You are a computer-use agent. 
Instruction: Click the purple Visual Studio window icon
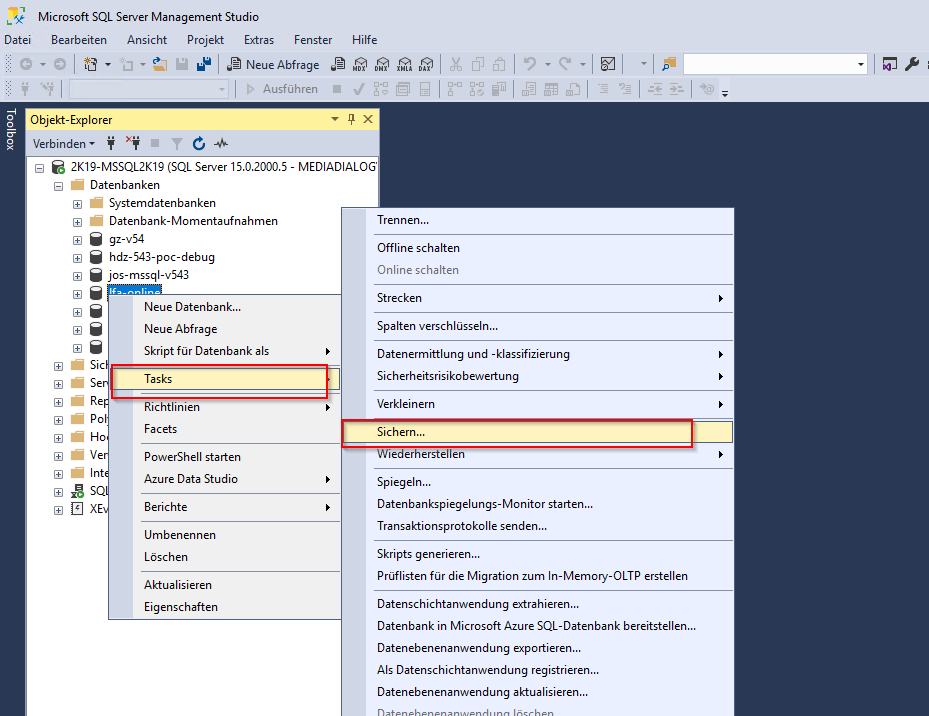(x=889, y=64)
